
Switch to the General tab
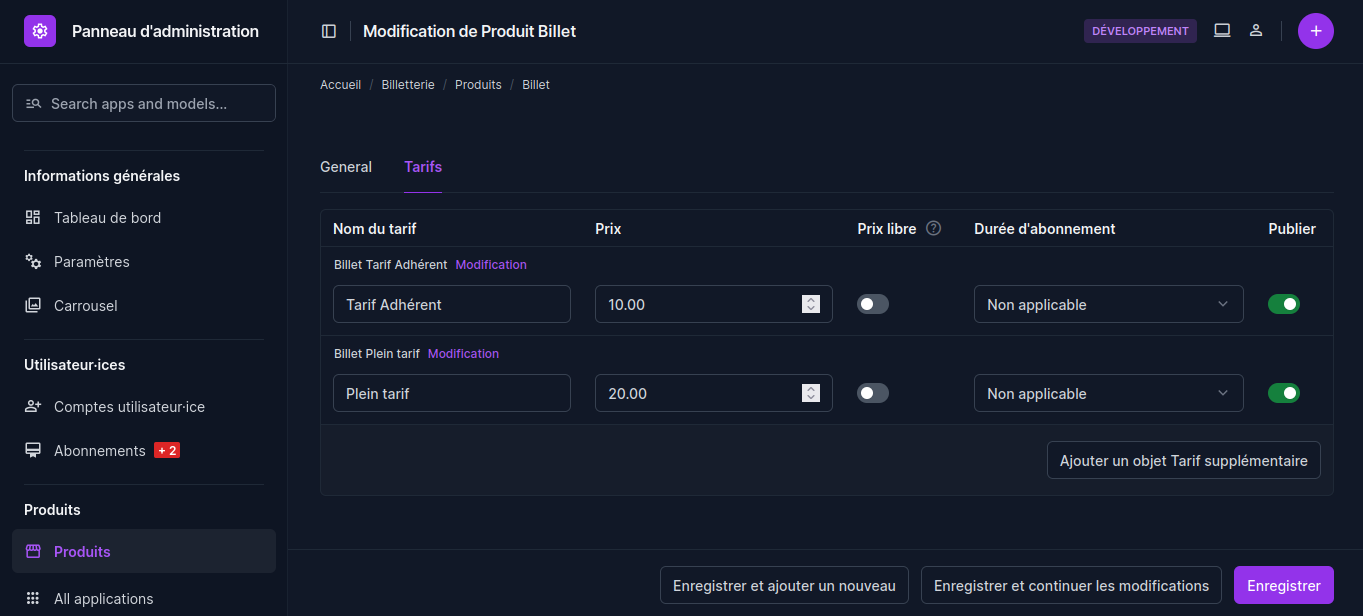346,167
